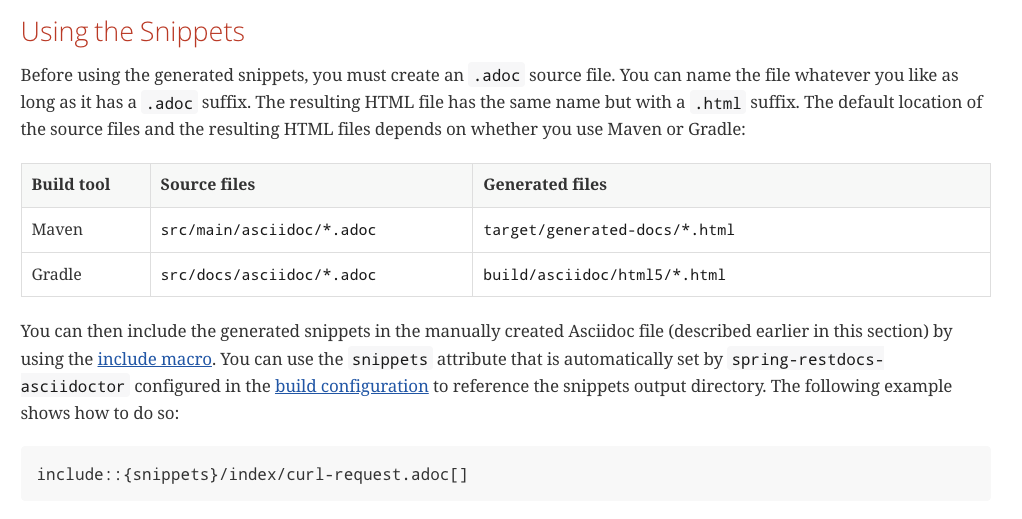Open the build configuration link

[351, 386]
